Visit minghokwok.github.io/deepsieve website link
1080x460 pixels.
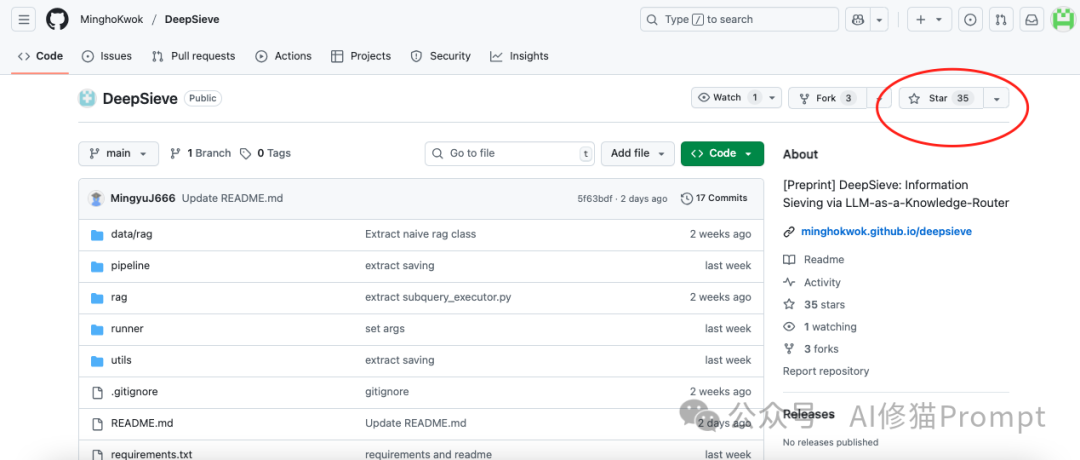[x=886, y=232]
